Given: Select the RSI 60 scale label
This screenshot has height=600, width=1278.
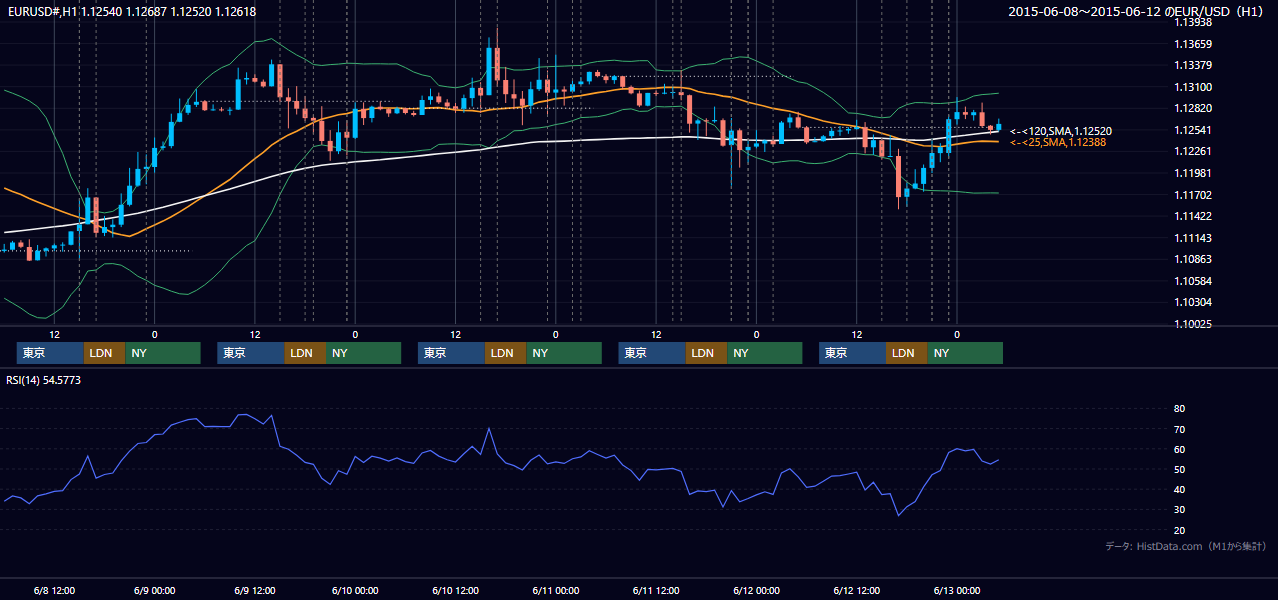Looking at the screenshot, I should pyautogui.click(x=1180, y=449).
